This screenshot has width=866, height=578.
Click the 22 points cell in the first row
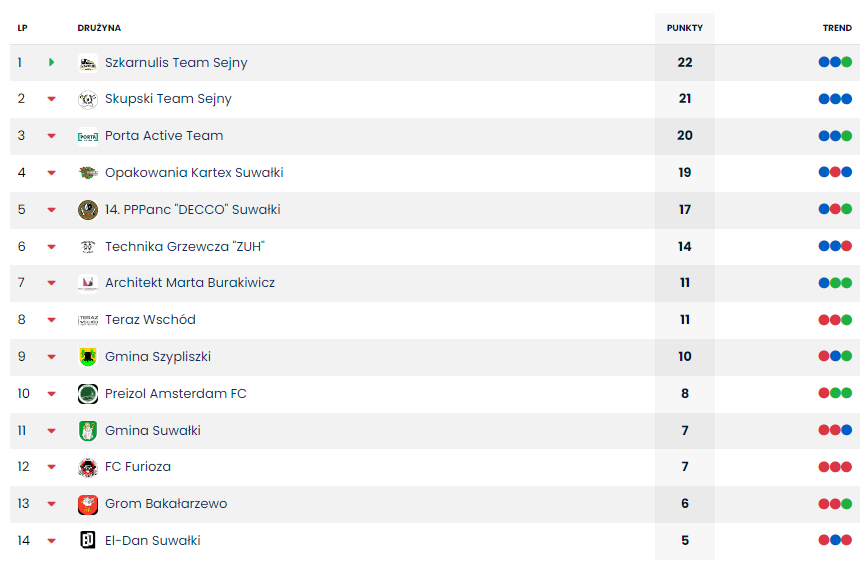pos(685,62)
